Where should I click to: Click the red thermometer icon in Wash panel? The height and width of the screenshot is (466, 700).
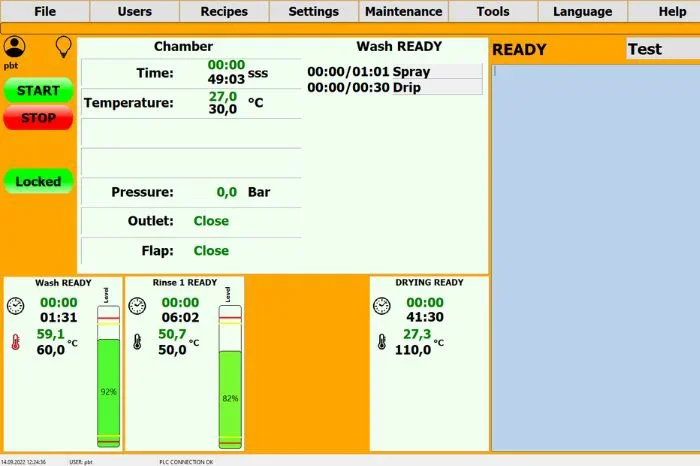16,342
